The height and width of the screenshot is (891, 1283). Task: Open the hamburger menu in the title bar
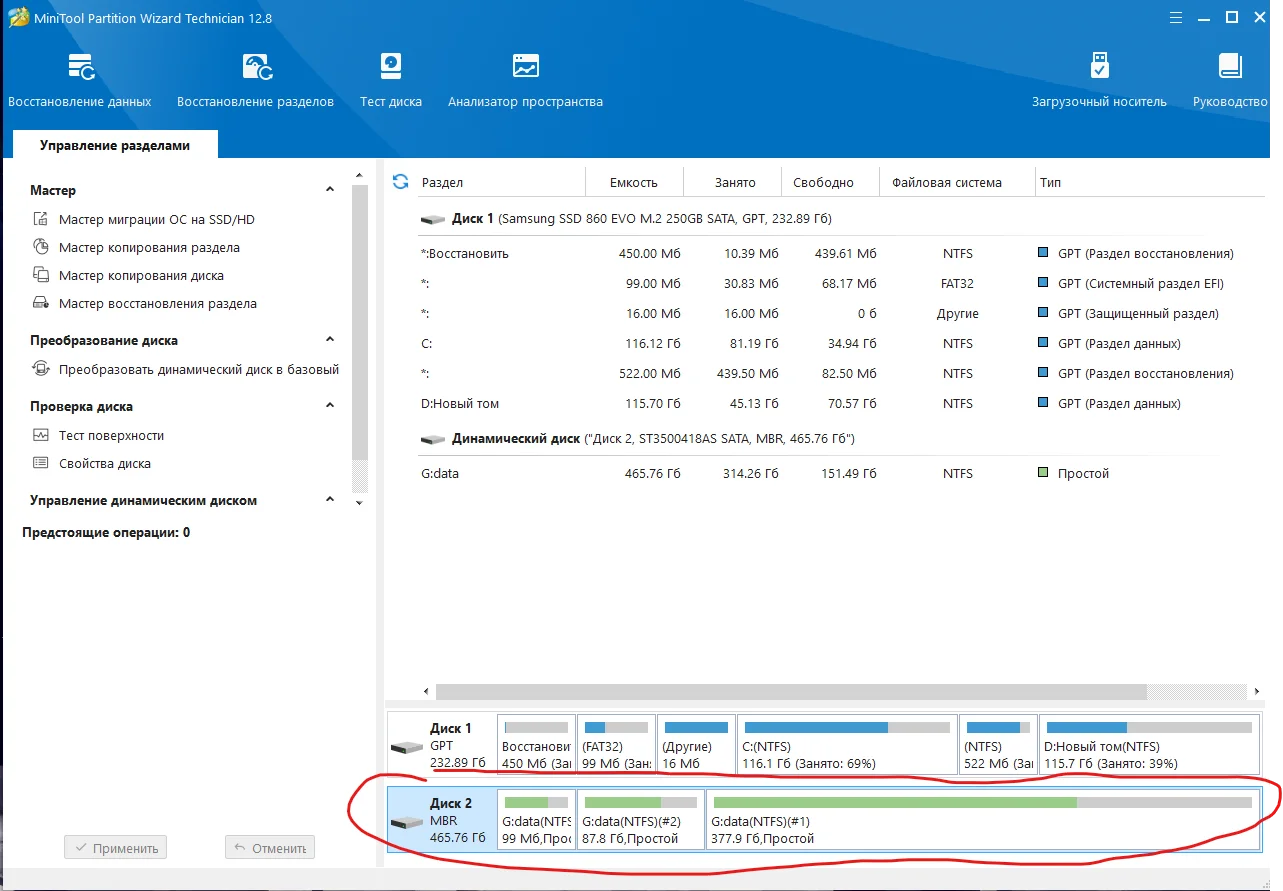[x=1176, y=17]
